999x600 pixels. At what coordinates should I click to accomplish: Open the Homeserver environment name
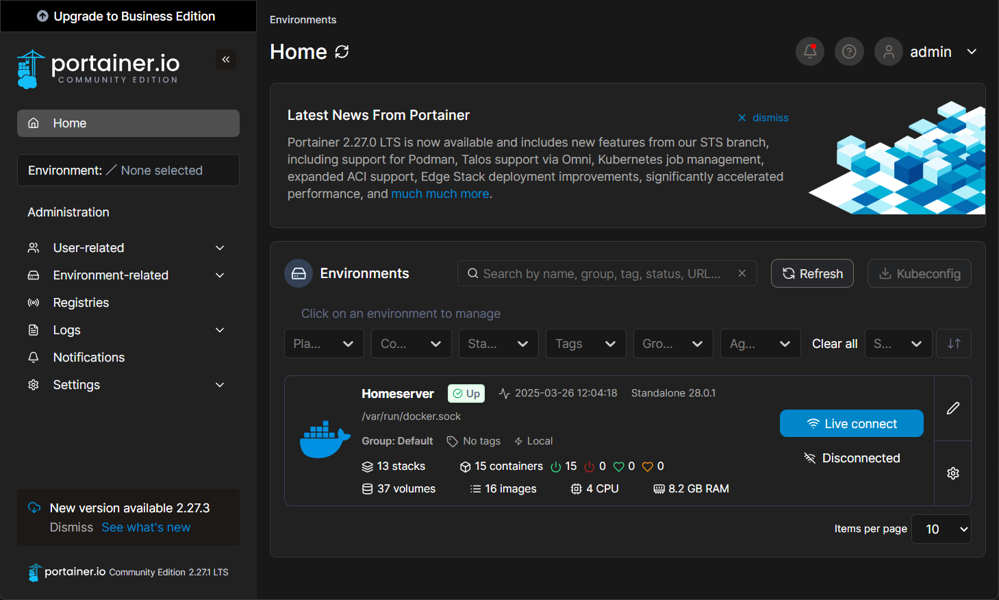tap(398, 394)
